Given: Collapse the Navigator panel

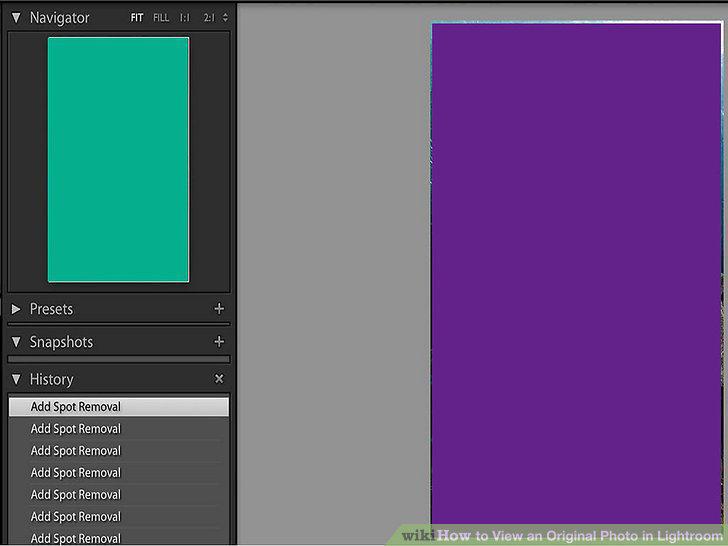Looking at the screenshot, I should pyautogui.click(x=16, y=18).
